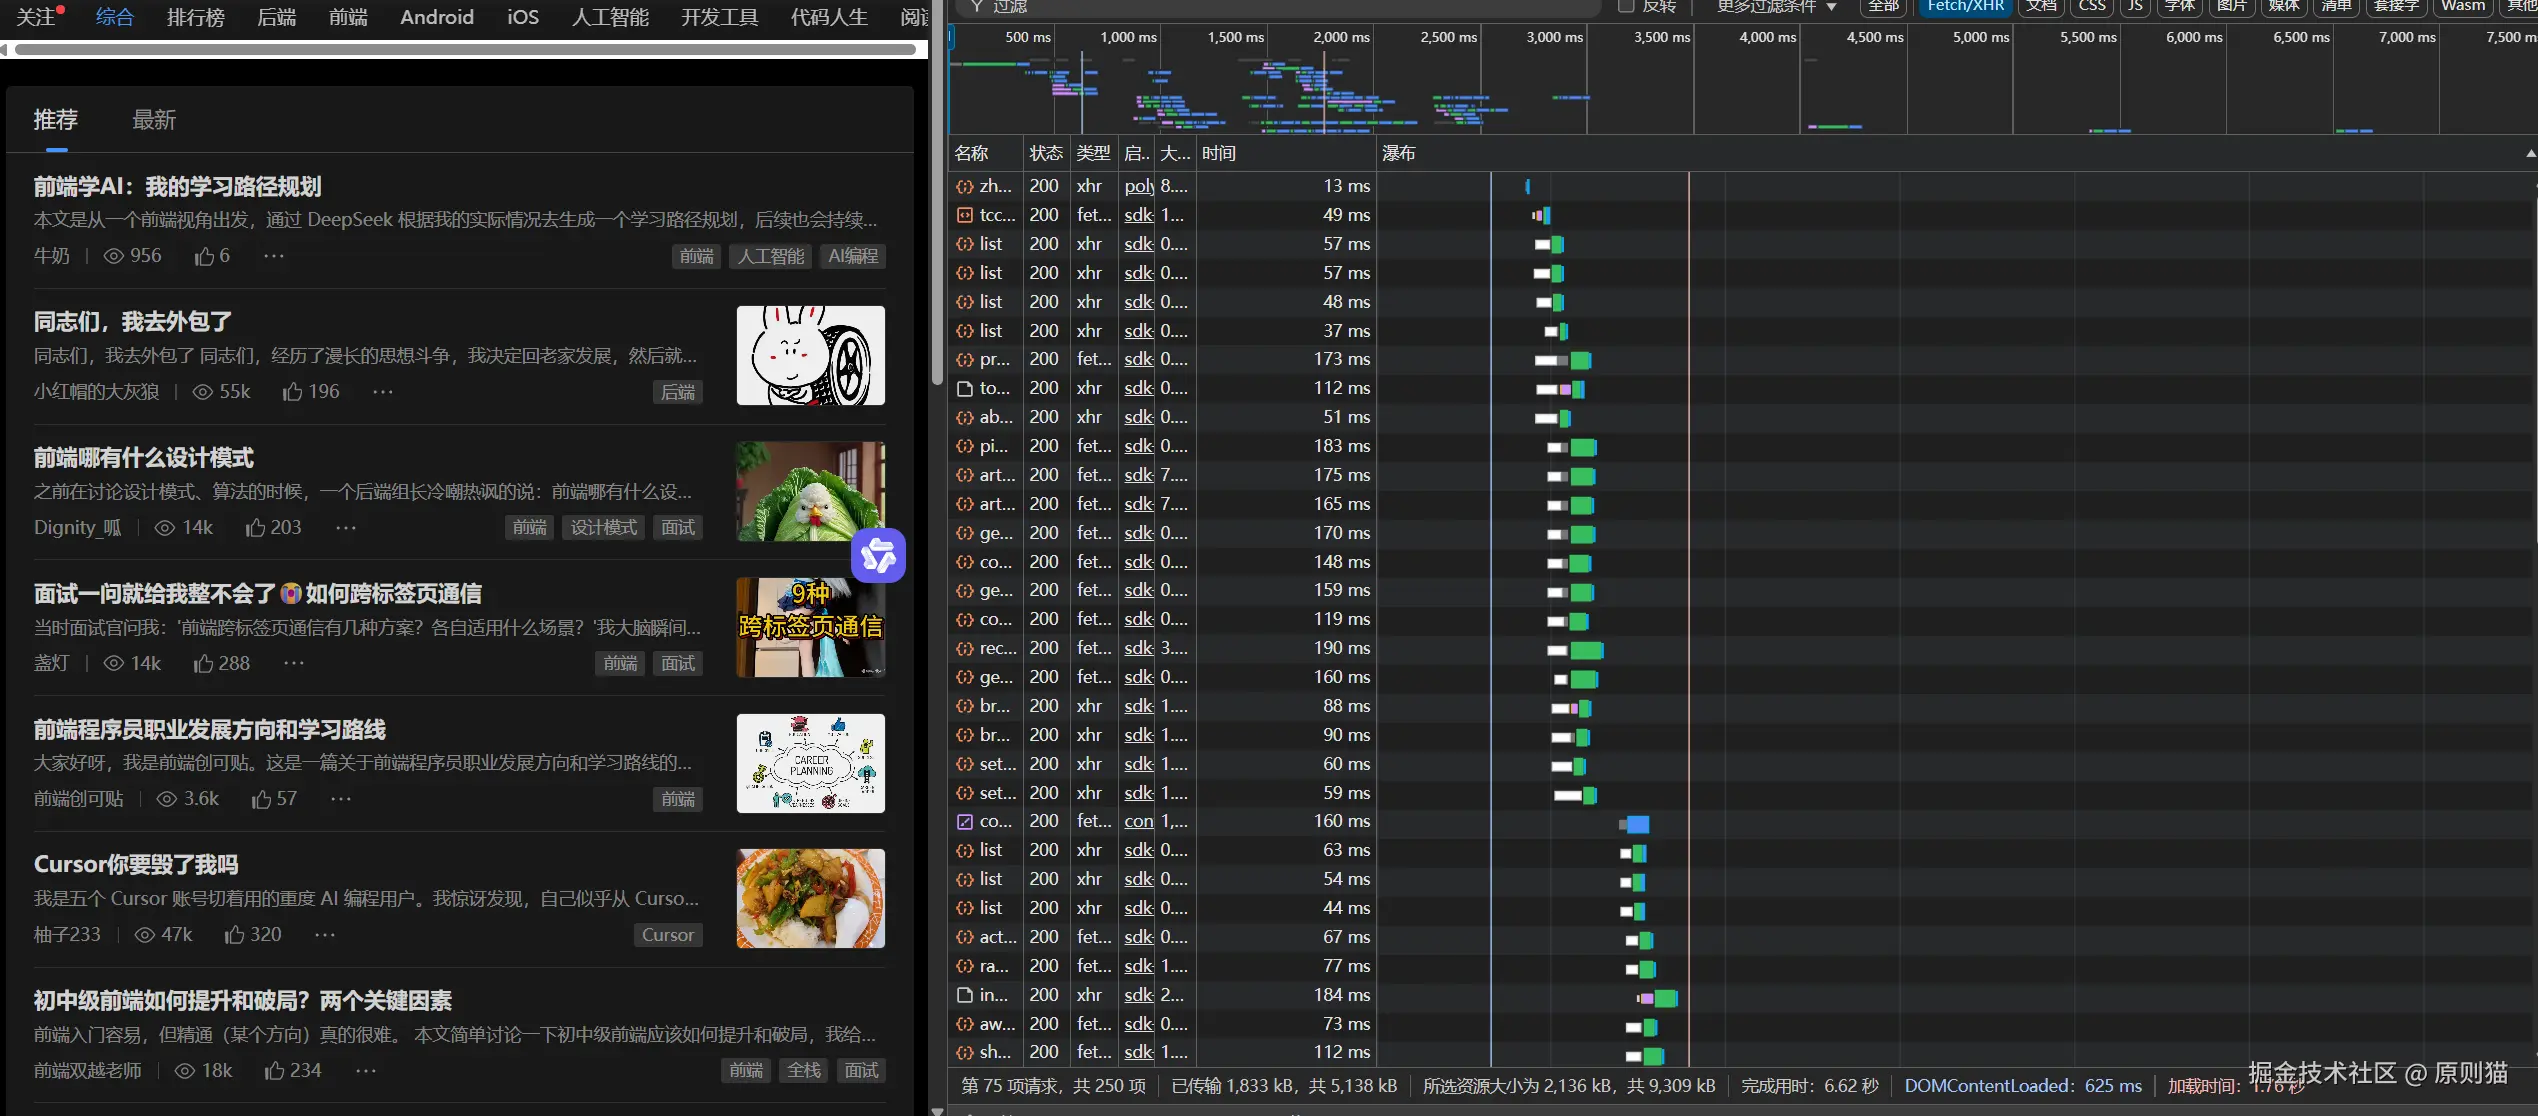Click the filter funnel icon in network panel
Viewport: 2538px width, 1116px height.
[977, 6]
